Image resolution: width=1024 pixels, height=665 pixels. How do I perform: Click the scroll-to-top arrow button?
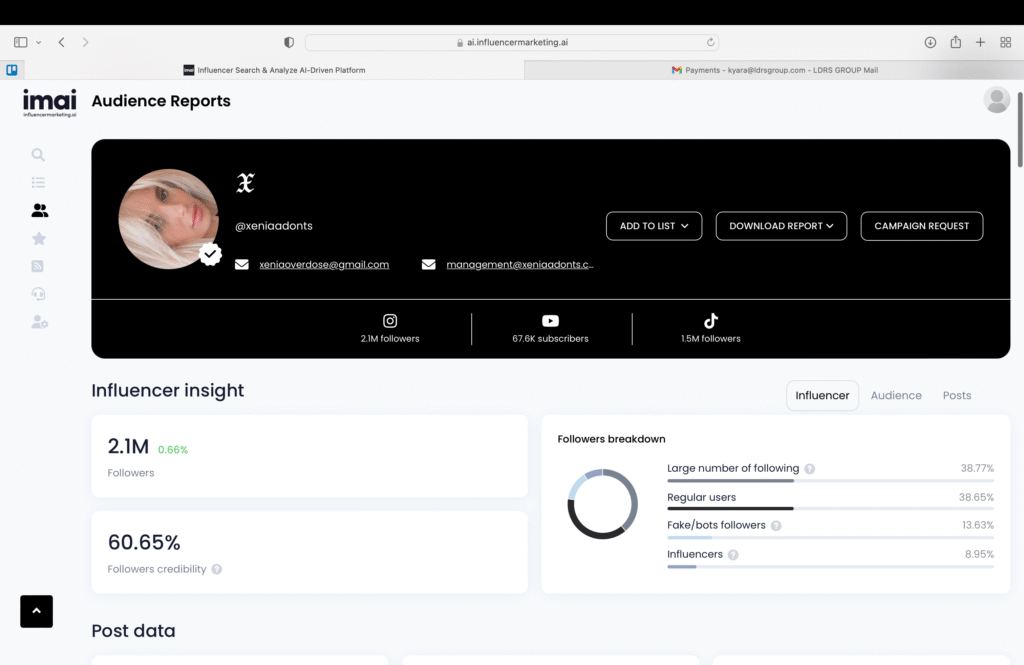(36, 611)
